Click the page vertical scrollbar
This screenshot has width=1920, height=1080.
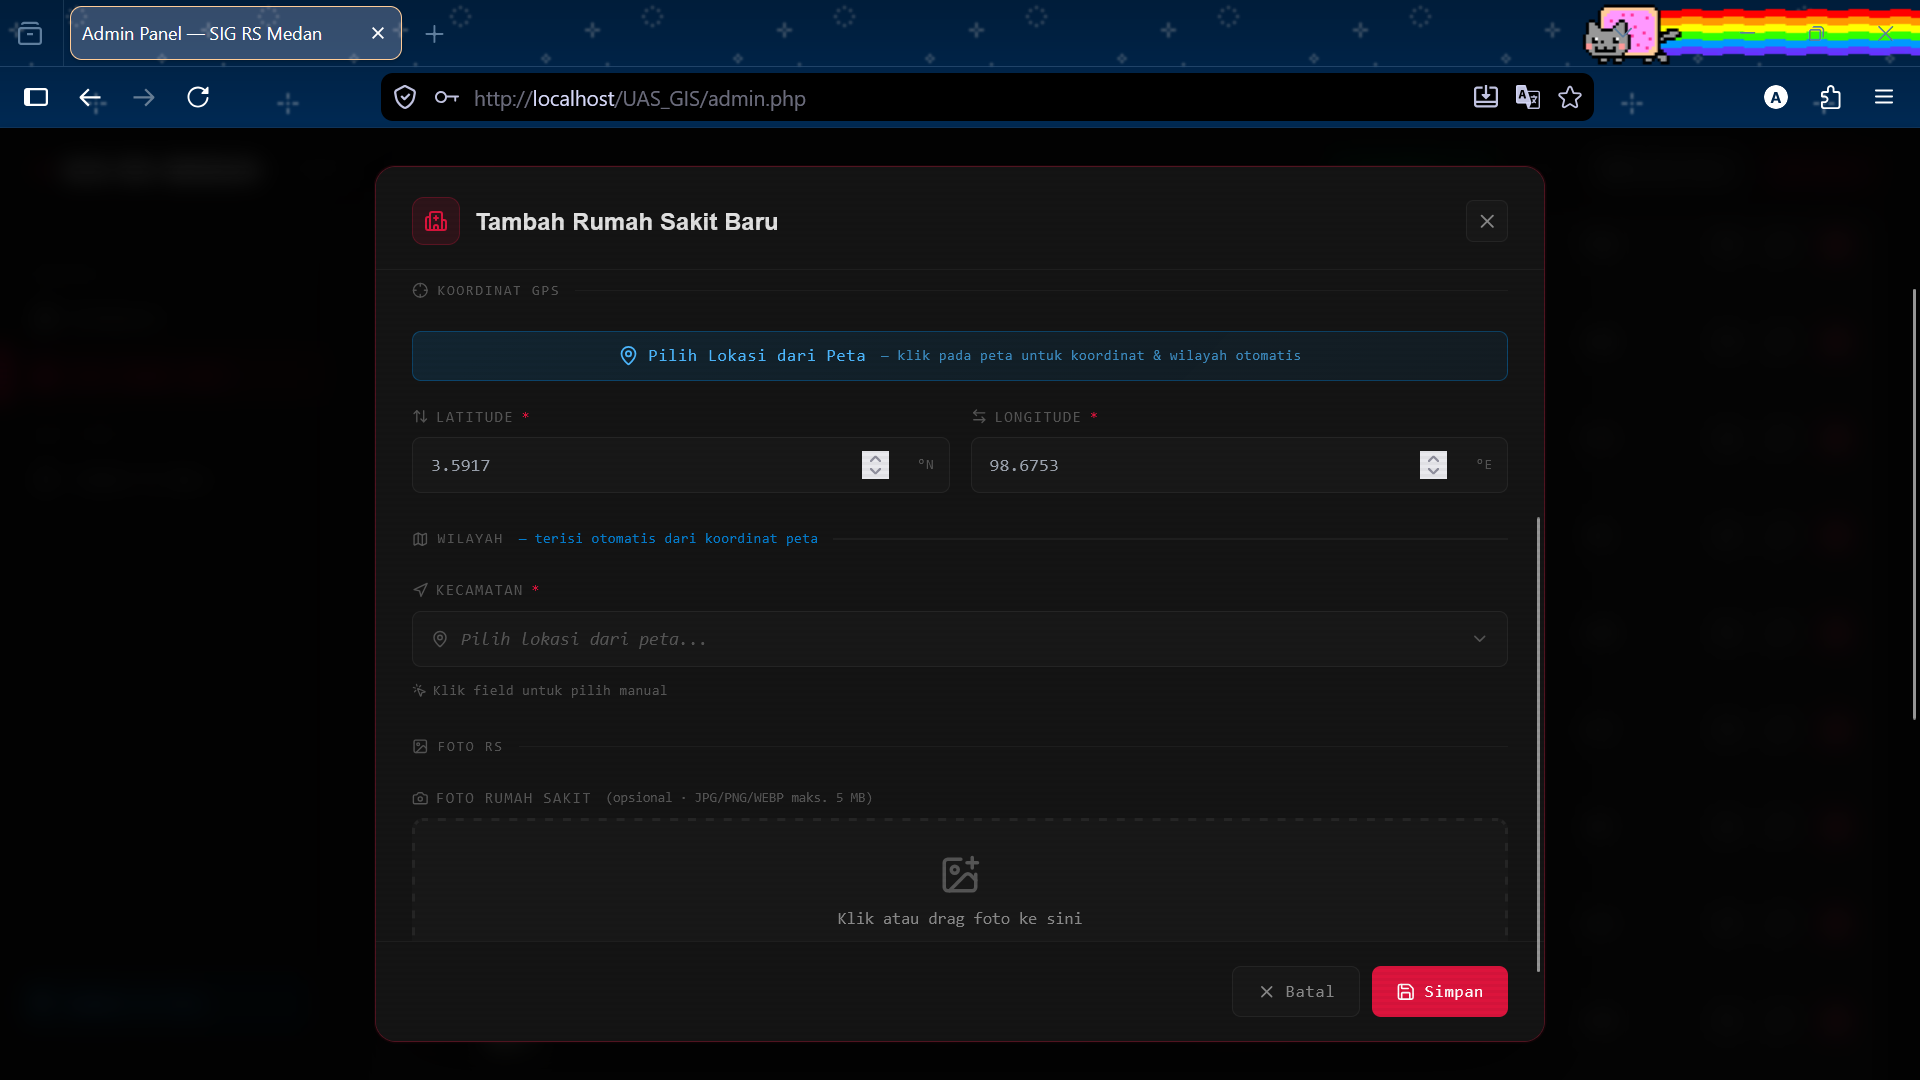tap(1914, 504)
